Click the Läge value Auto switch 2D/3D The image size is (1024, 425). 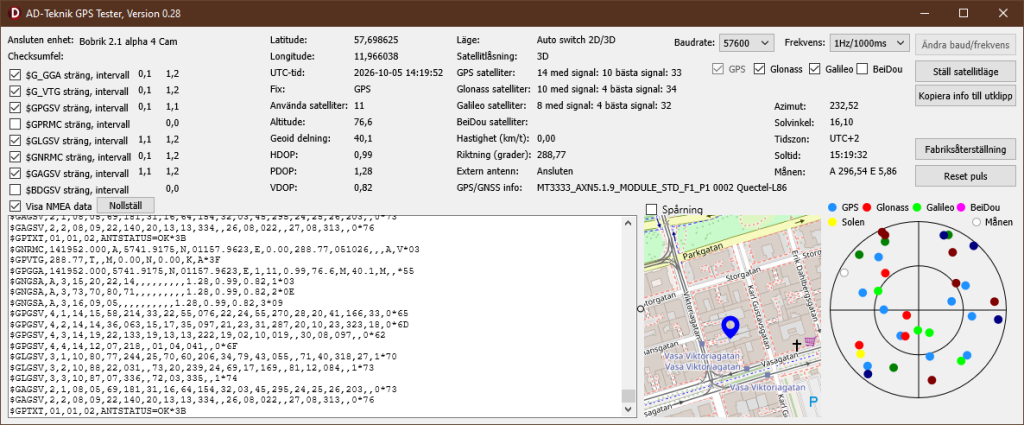pyautogui.click(x=576, y=40)
